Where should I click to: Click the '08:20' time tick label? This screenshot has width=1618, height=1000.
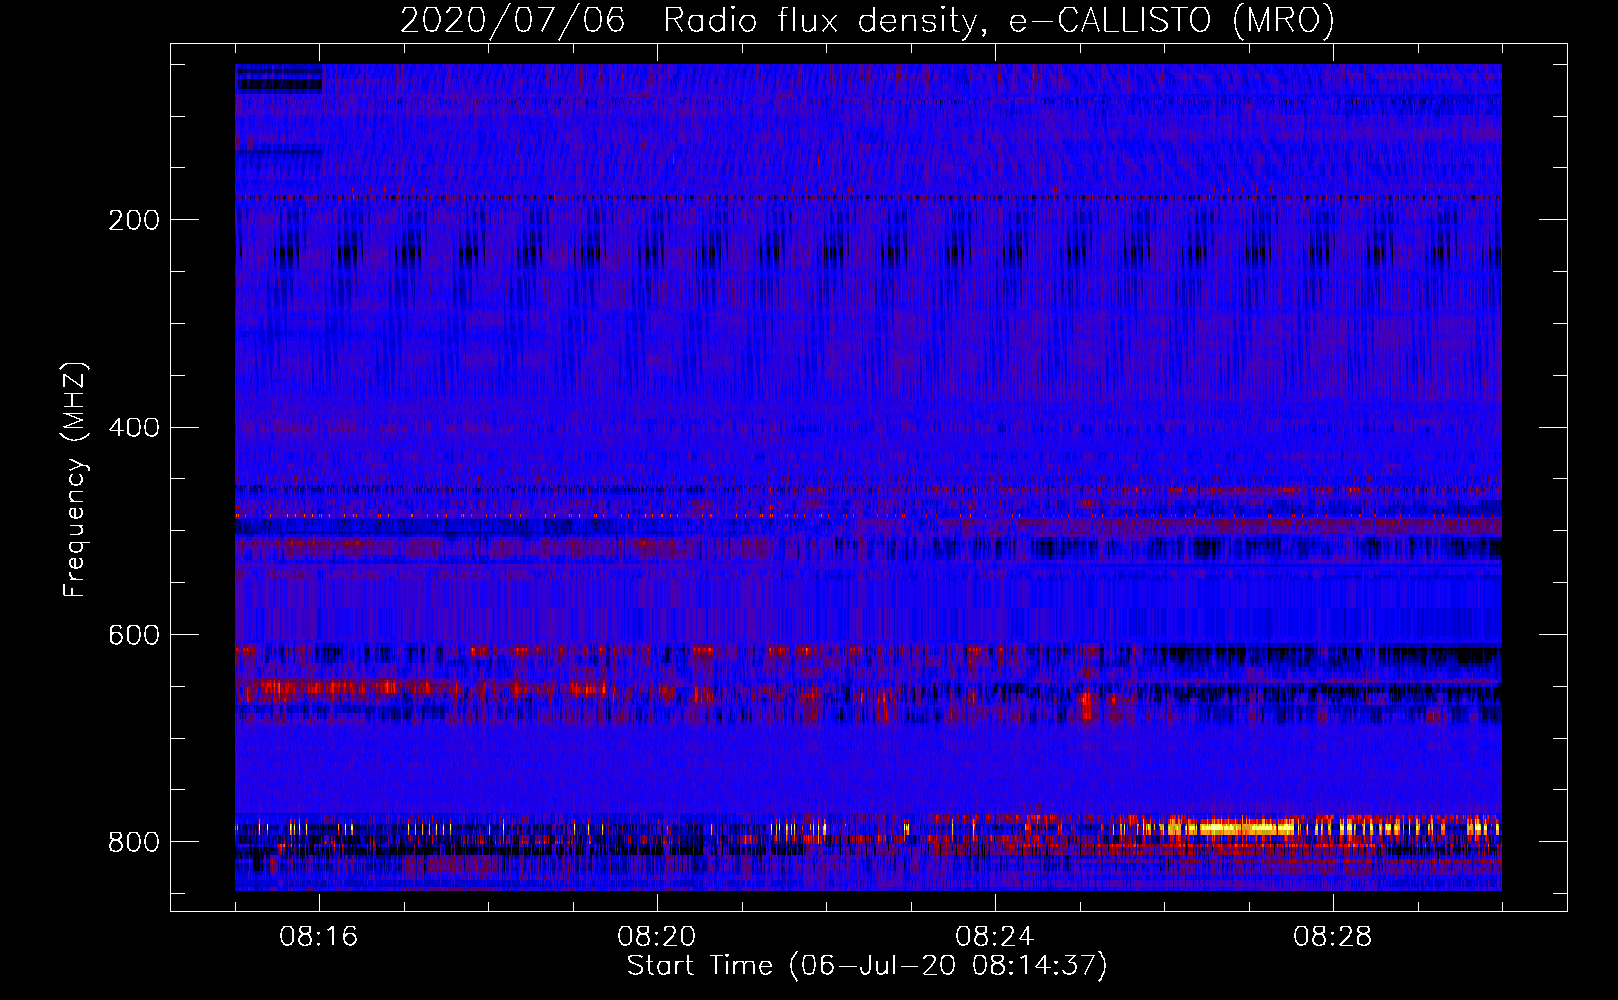657,937
